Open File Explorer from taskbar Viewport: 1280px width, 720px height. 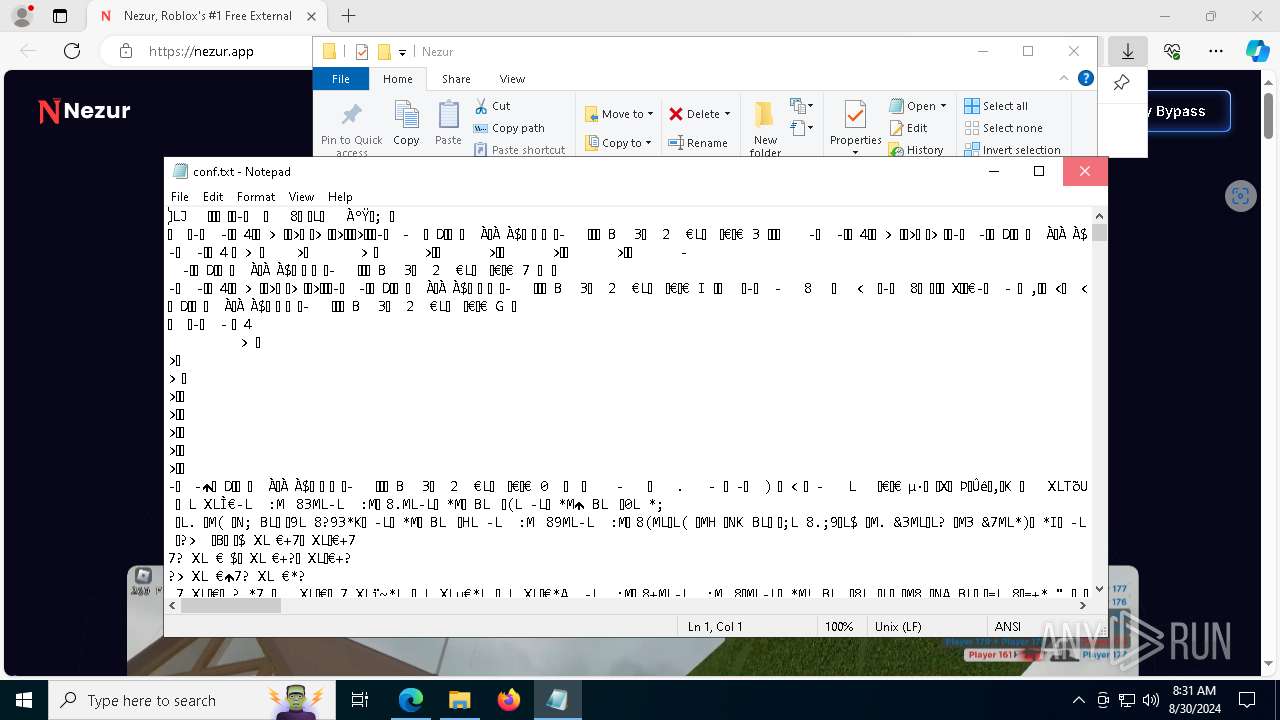pyautogui.click(x=459, y=700)
